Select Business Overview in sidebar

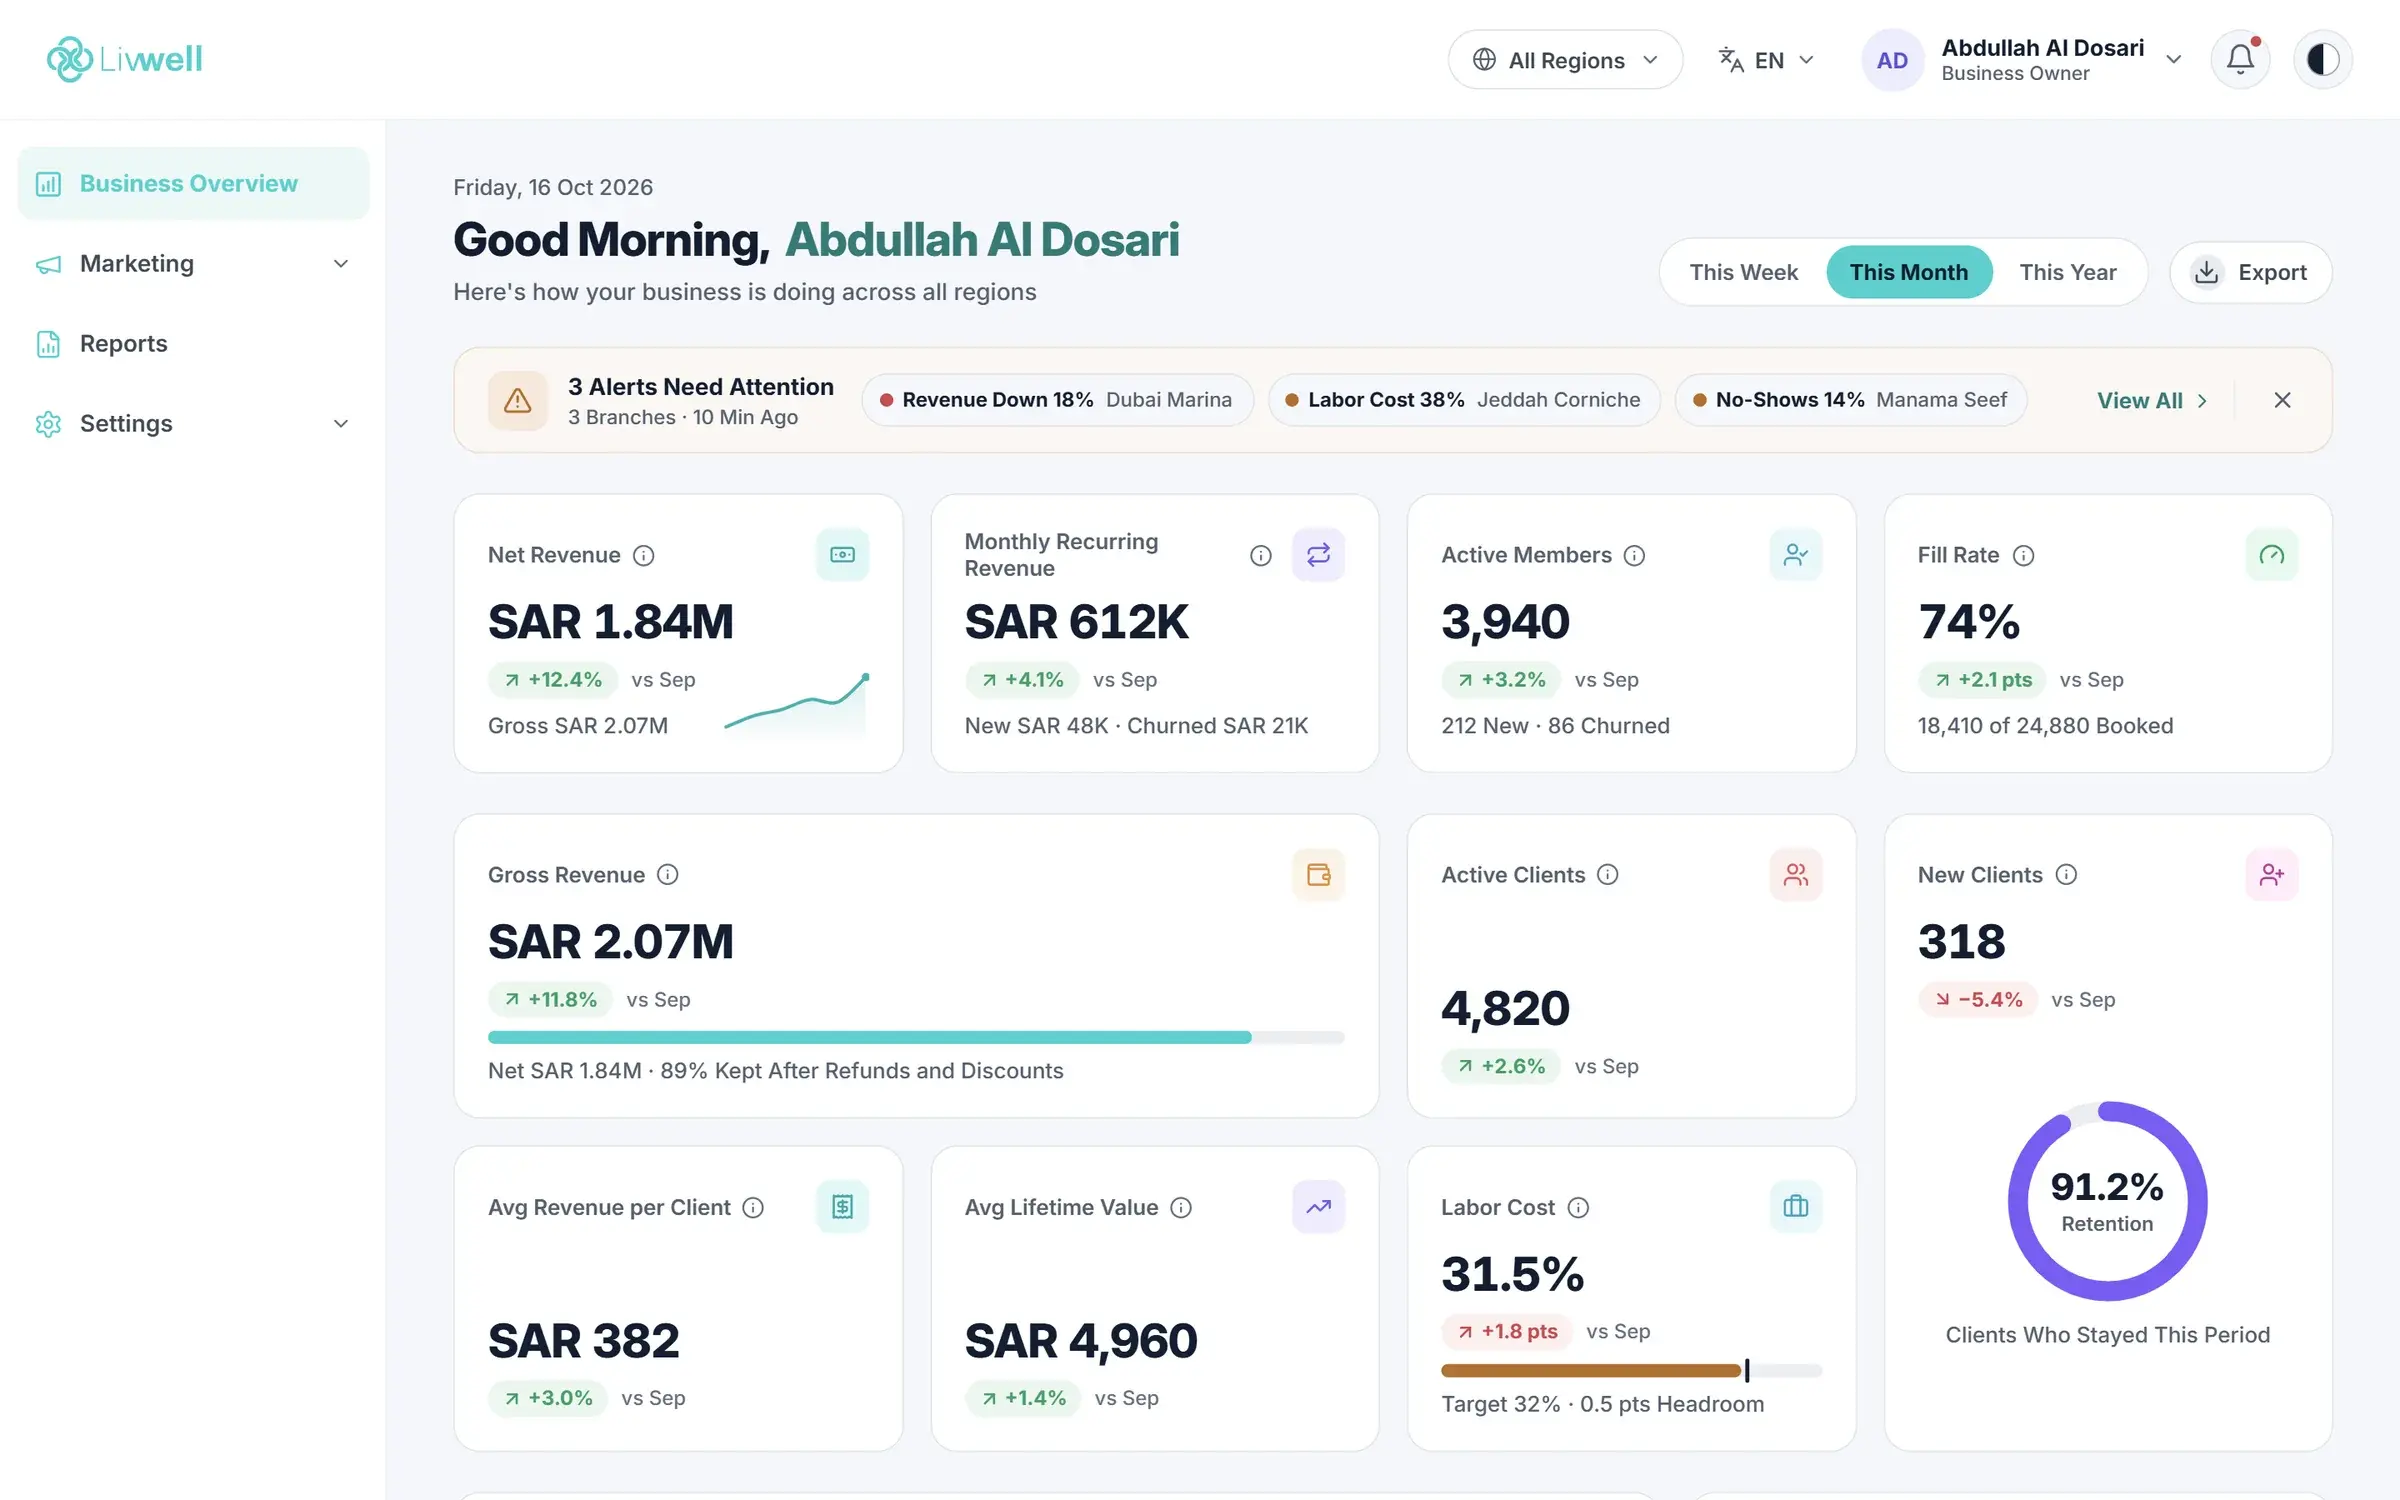coord(193,183)
